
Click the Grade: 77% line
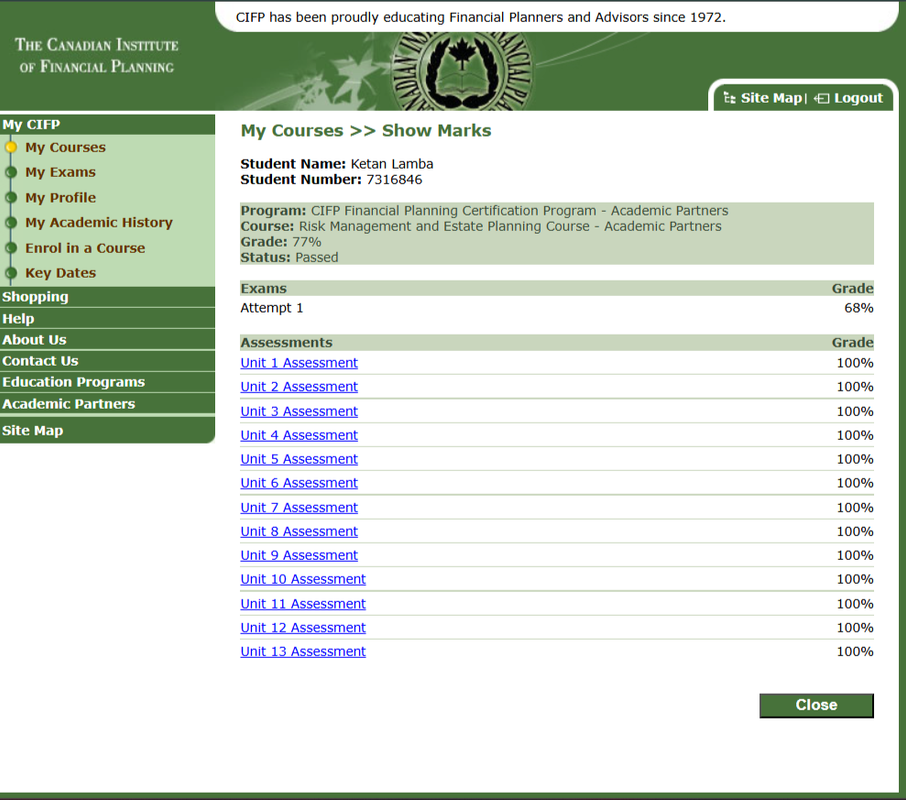pyautogui.click(x=281, y=241)
